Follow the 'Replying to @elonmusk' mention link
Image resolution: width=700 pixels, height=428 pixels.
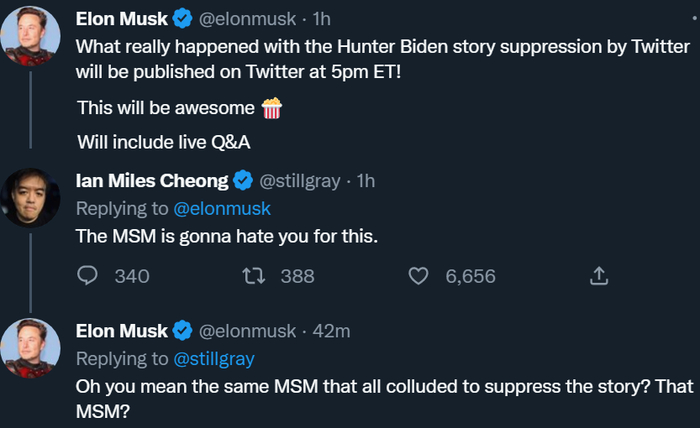point(223,208)
